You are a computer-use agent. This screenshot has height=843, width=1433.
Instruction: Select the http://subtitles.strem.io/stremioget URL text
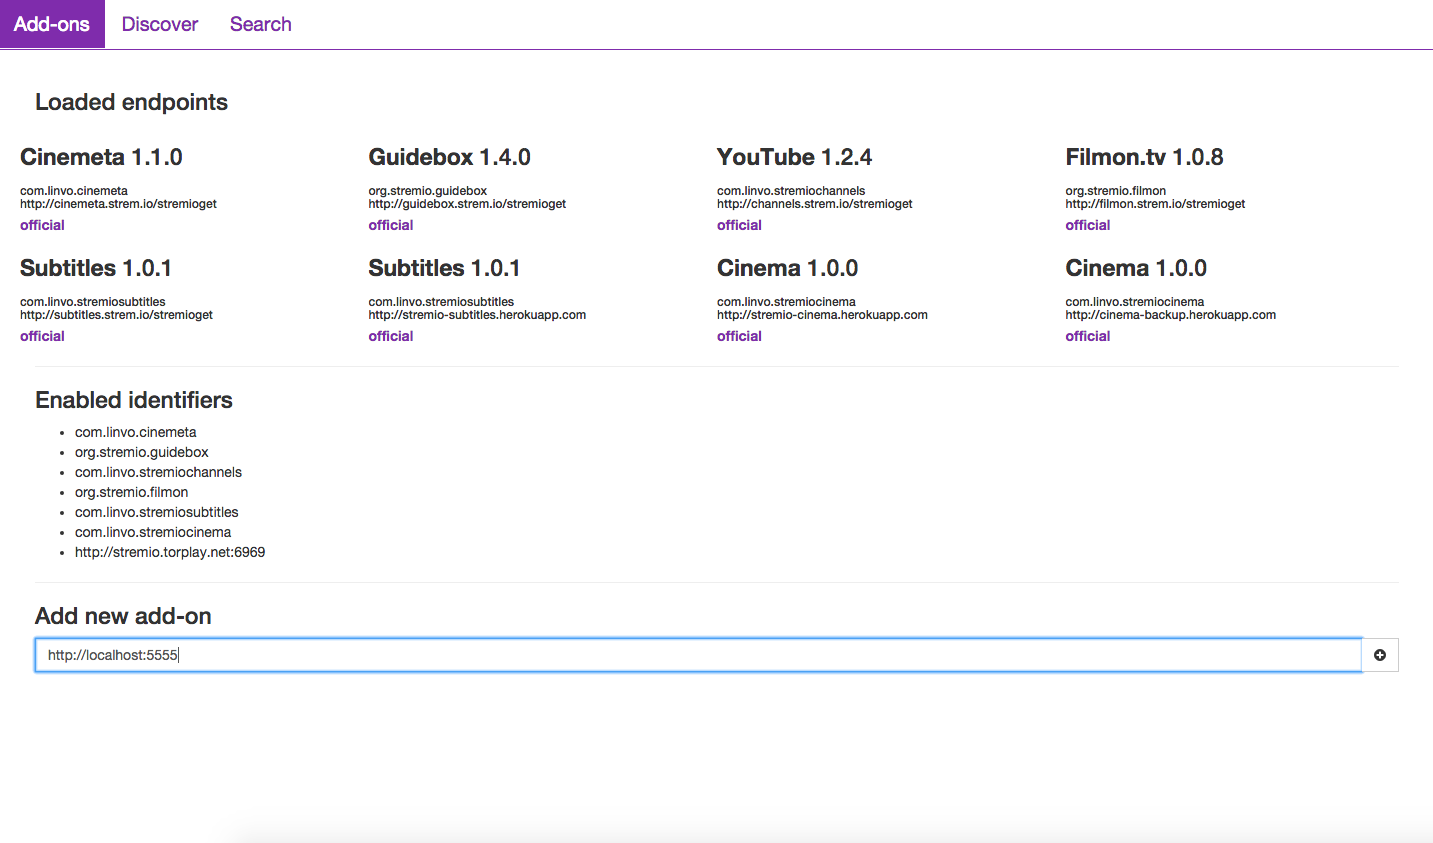pos(116,315)
